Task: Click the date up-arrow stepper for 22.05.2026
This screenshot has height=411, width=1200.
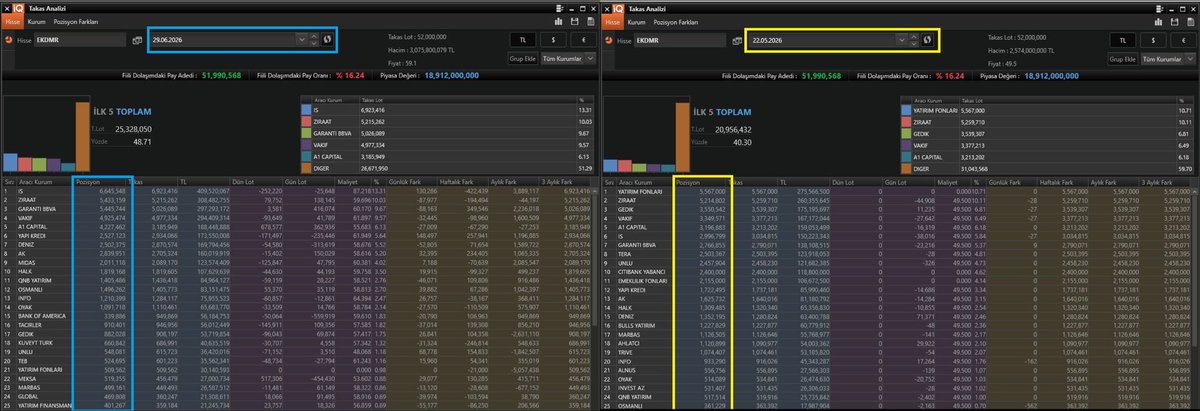Action: (x=912, y=36)
